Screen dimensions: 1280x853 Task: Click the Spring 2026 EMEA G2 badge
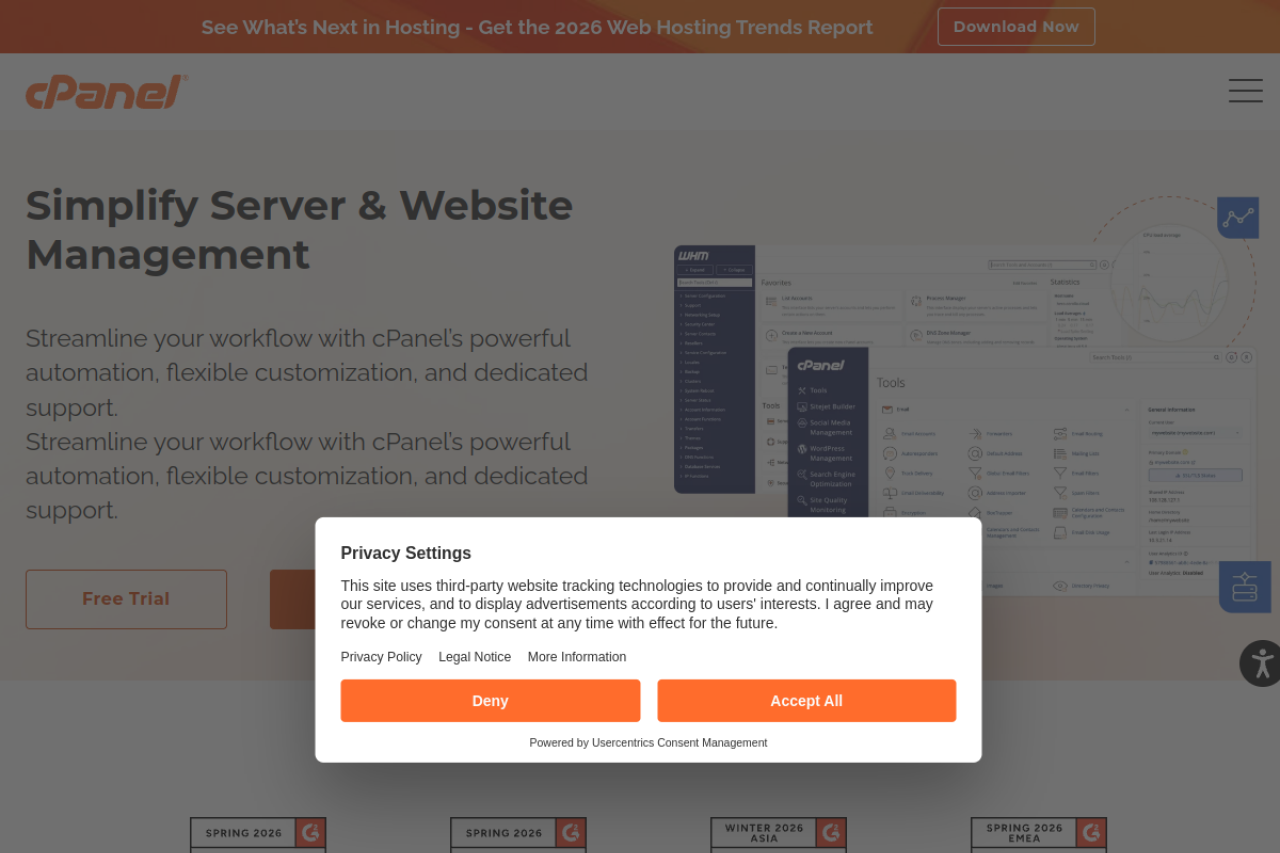[1039, 835]
